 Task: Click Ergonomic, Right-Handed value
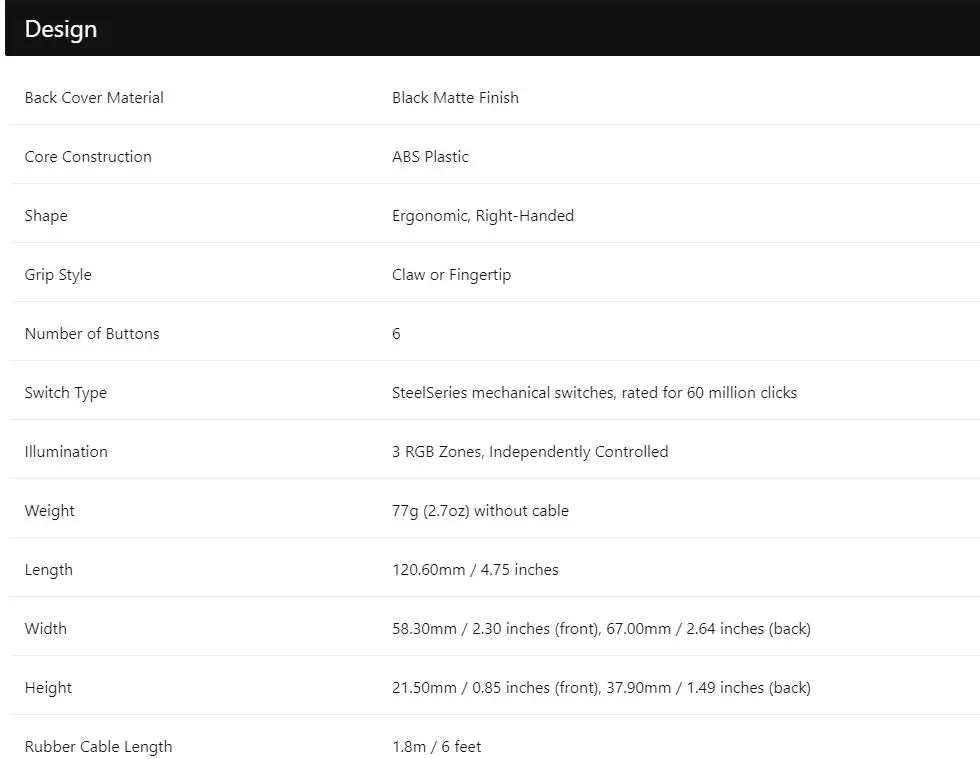coord(482,216)
